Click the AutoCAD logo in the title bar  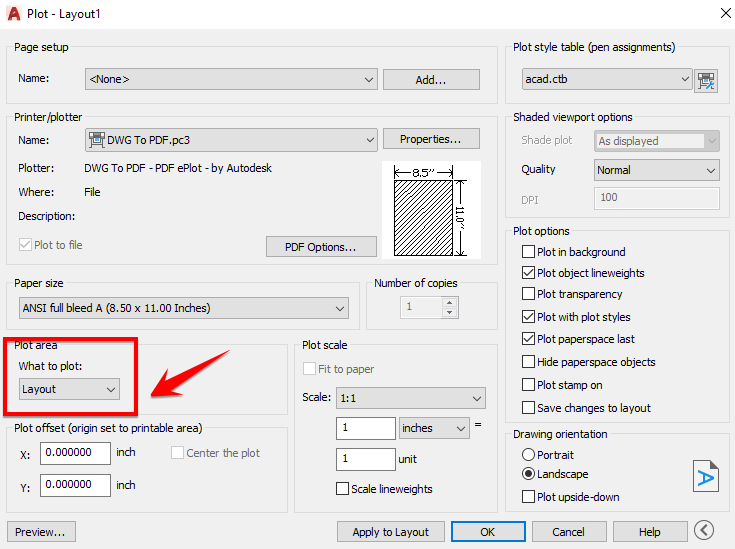(14, 14)
